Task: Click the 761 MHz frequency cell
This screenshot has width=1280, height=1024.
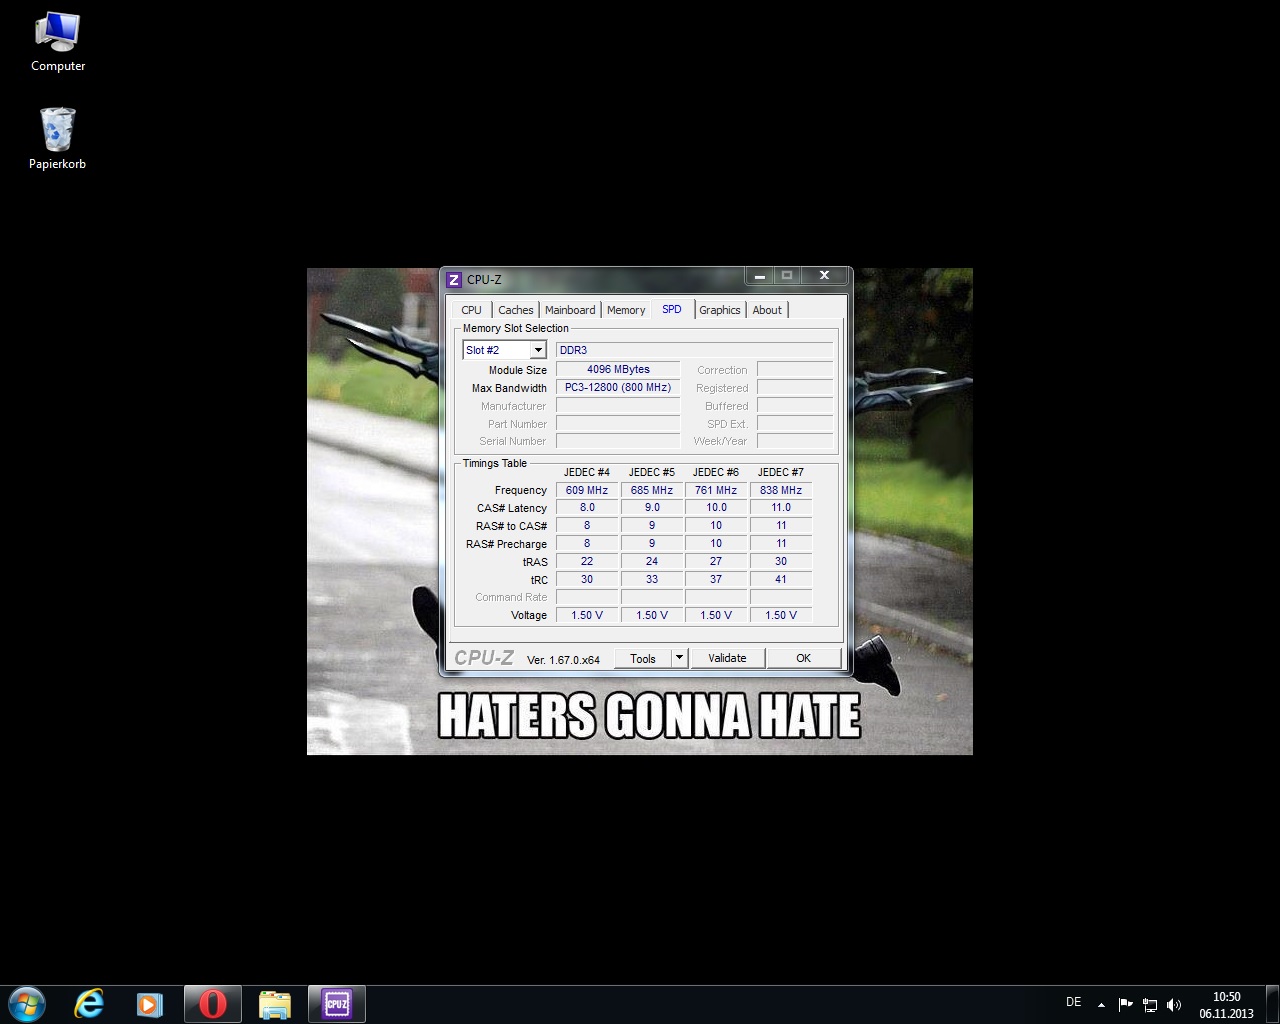Action: [x=716, y=490]
